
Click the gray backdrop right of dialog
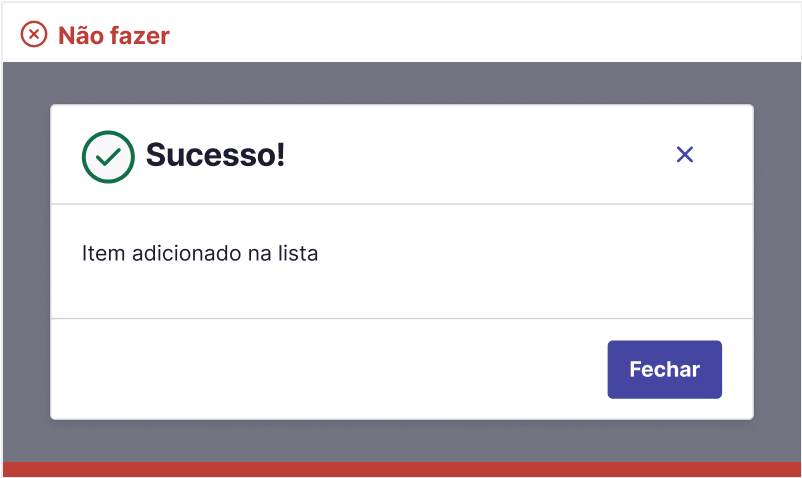(x=777, y=262)
